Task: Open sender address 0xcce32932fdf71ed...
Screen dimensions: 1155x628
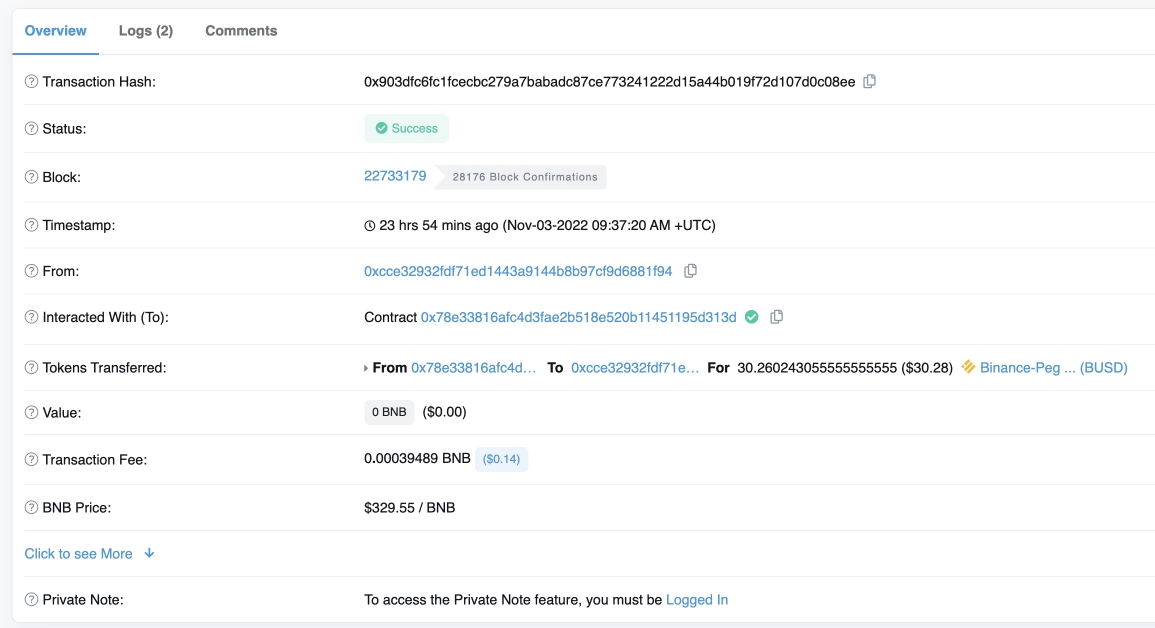Action: click(518, 271)
